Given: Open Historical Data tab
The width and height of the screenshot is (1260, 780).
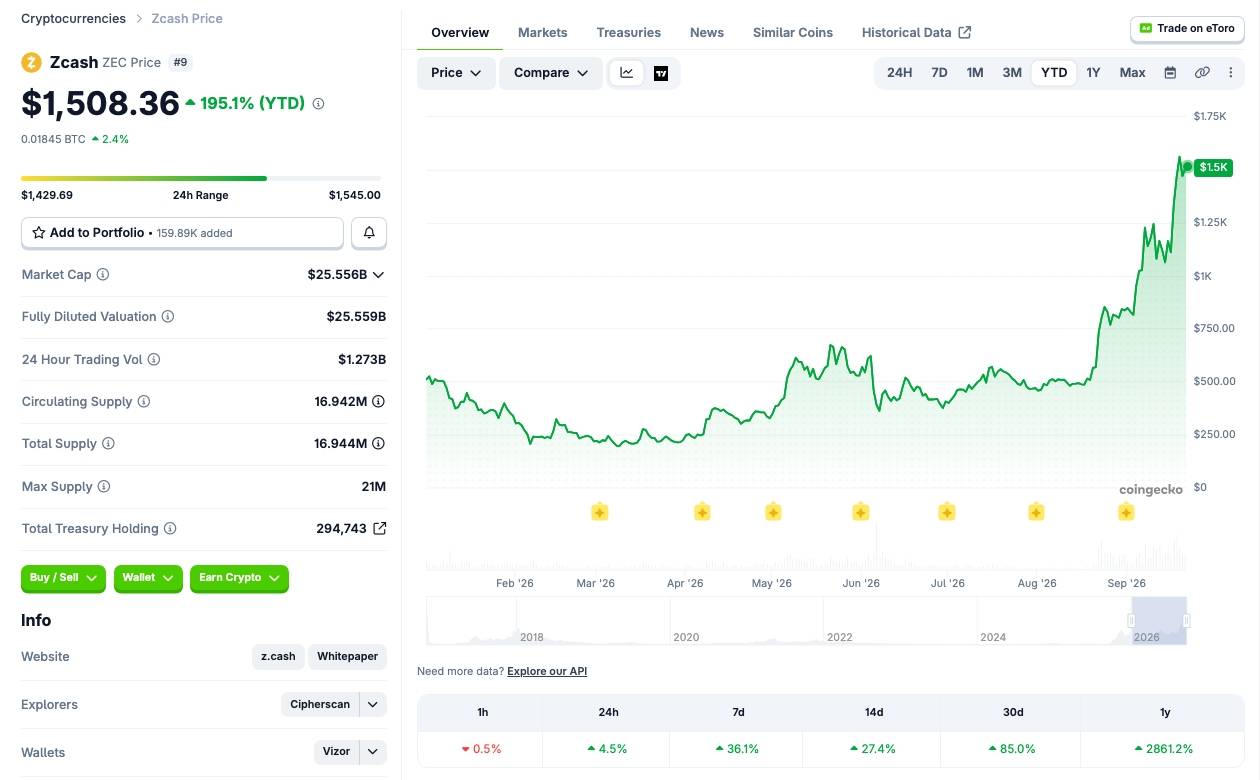Looking at the screenshot, I should [916, 32].
